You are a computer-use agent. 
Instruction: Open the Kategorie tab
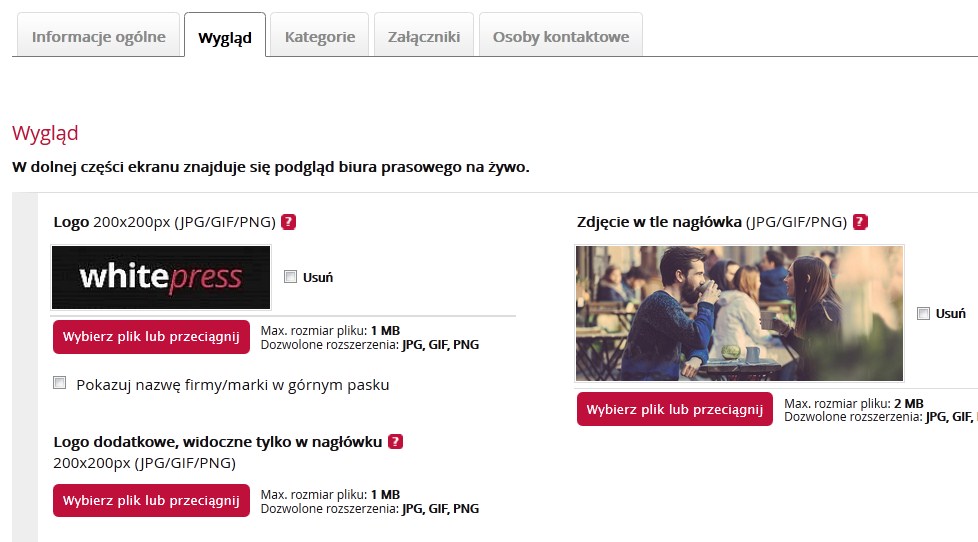pyautogui.click(x=319, y=36)
